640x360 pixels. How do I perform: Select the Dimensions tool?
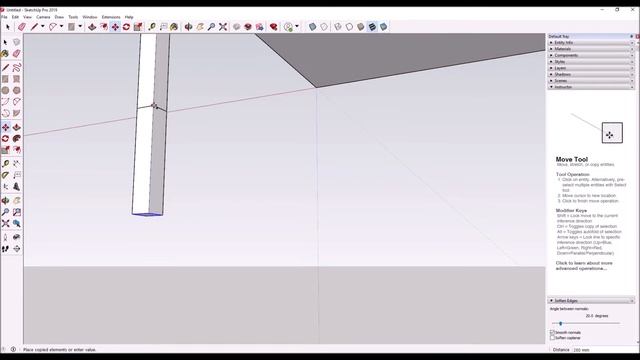(17, 164)
